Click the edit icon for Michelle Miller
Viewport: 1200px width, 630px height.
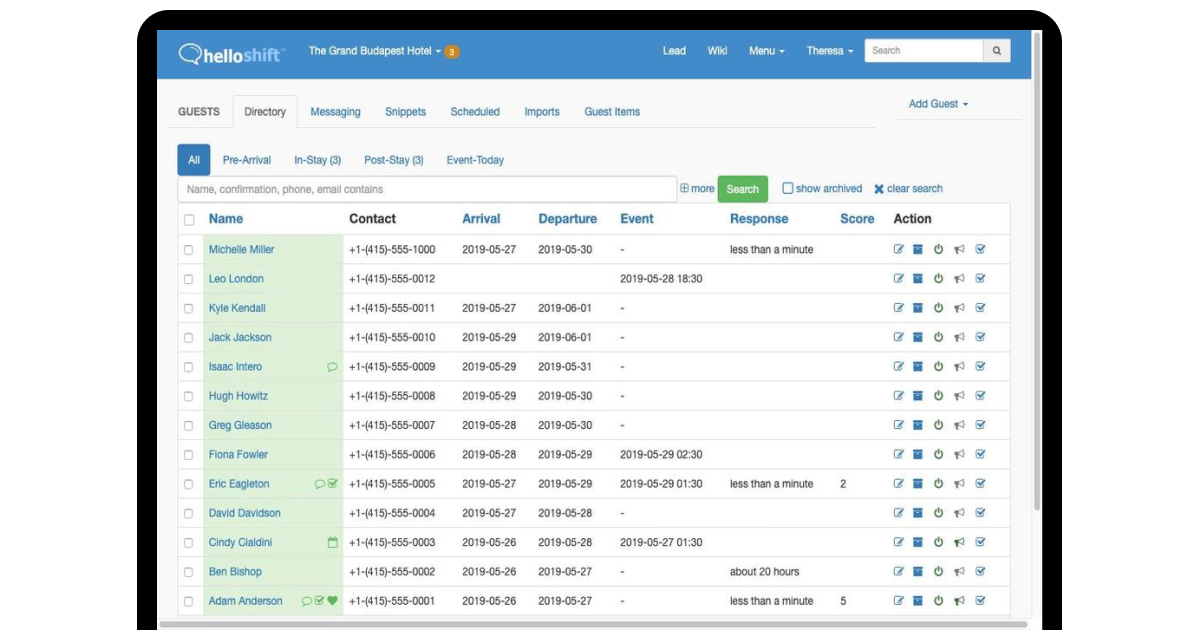899,249
